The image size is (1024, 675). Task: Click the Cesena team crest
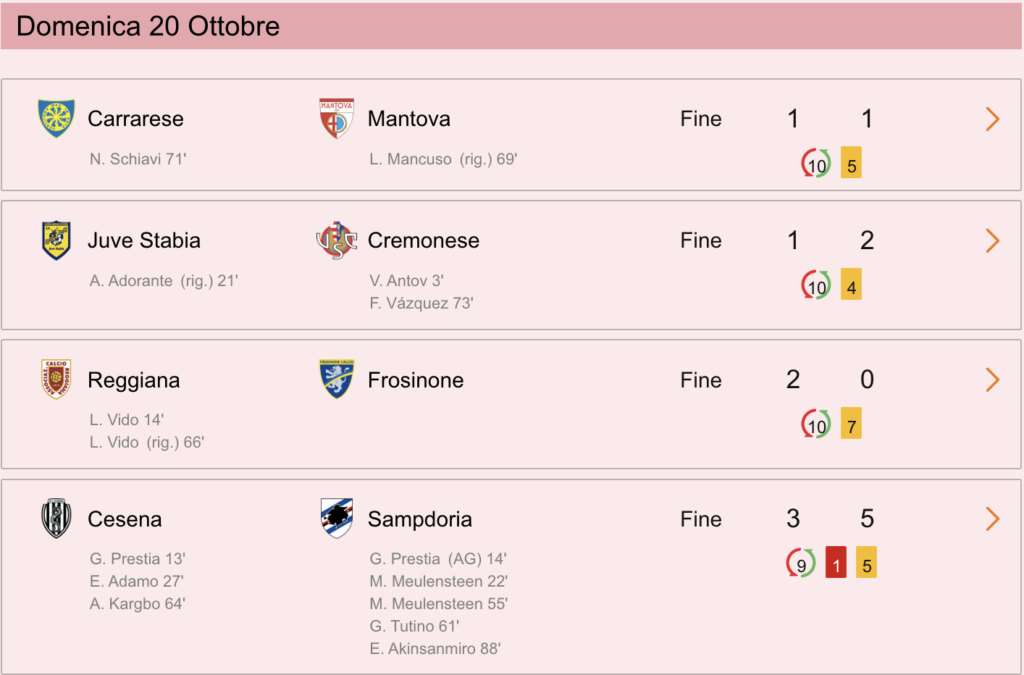coord(56,518)
